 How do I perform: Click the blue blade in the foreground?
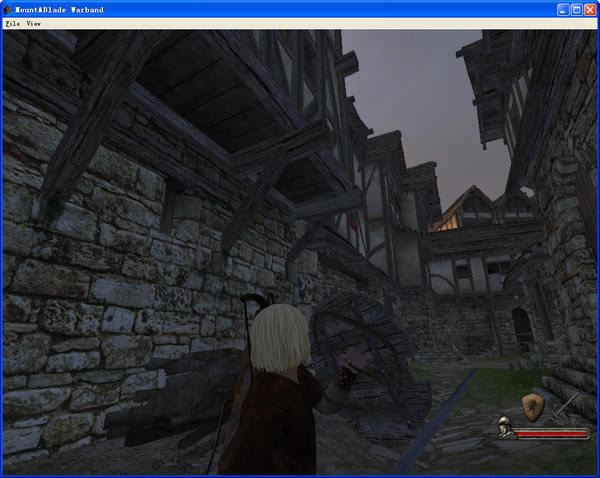click(x=445, y=420)
